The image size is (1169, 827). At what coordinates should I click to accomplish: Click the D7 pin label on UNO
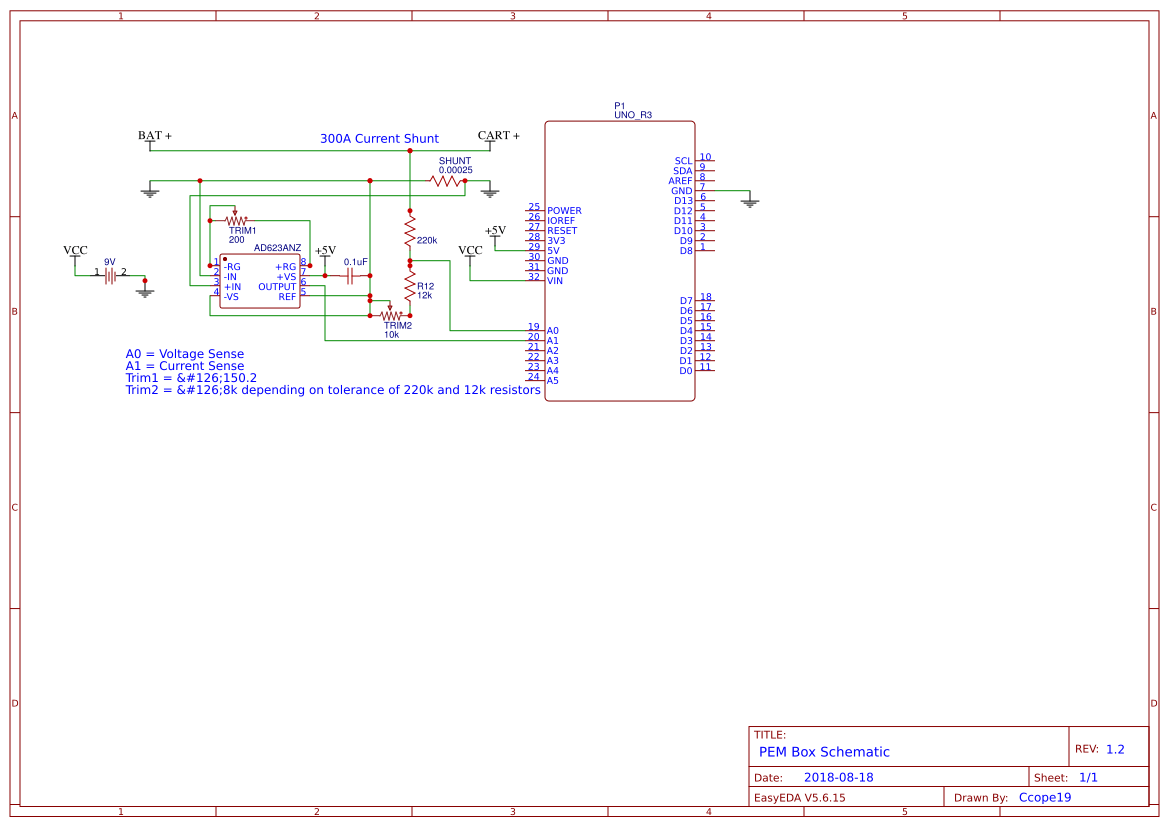[686, 301]
